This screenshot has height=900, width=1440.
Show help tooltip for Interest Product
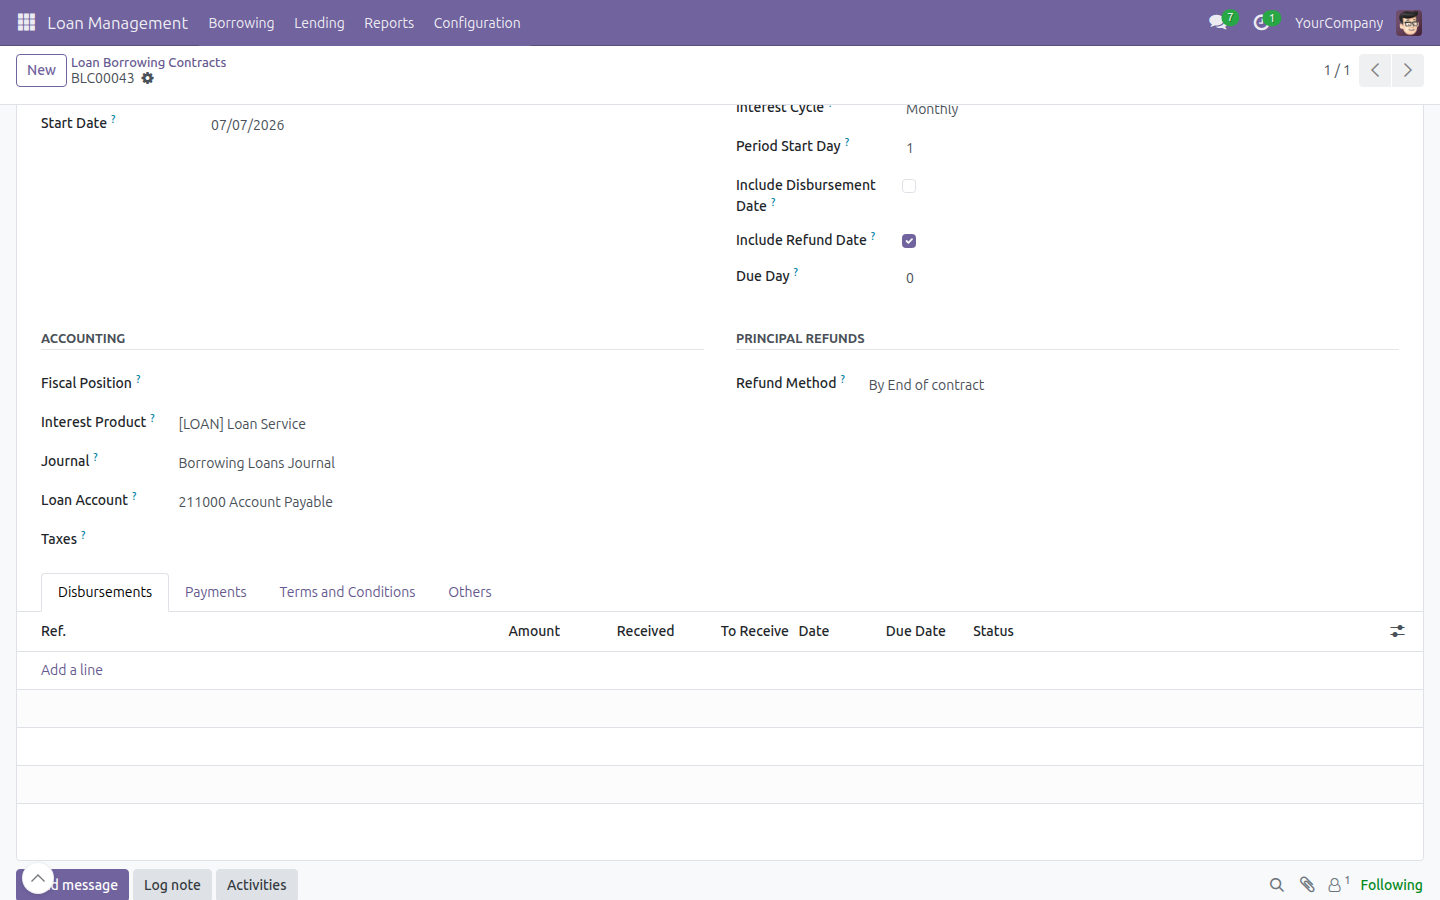(152, 417)
